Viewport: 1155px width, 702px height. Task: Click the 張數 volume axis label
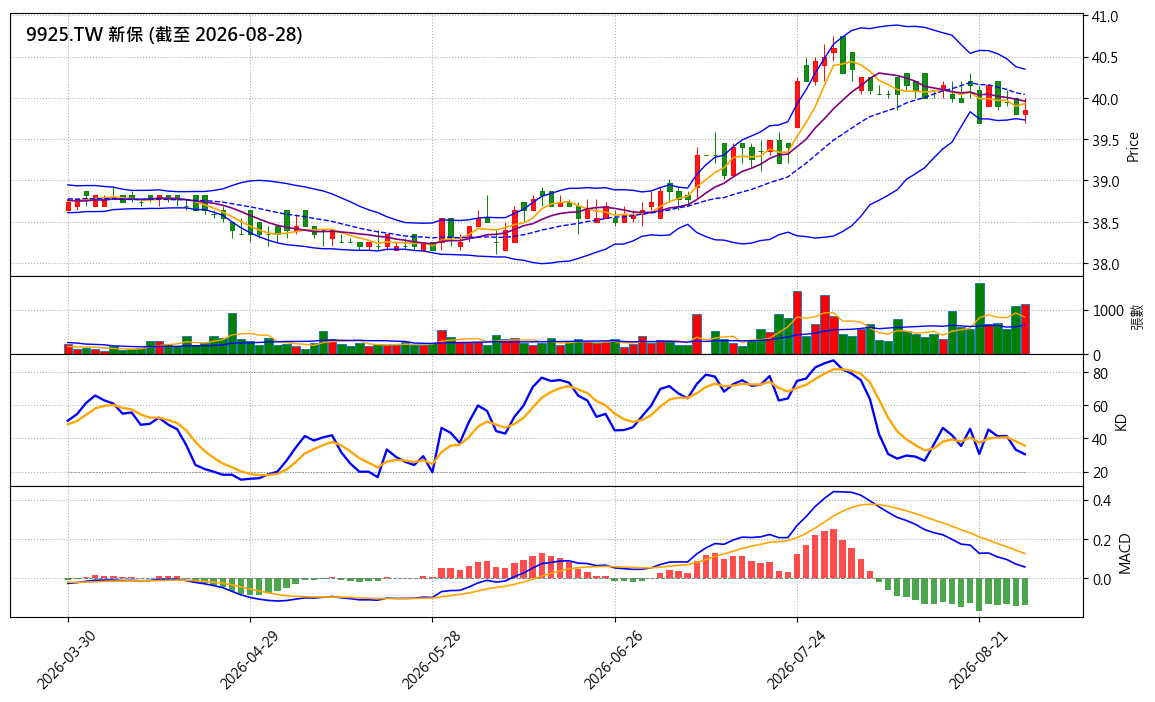(x=1137, y=315)
